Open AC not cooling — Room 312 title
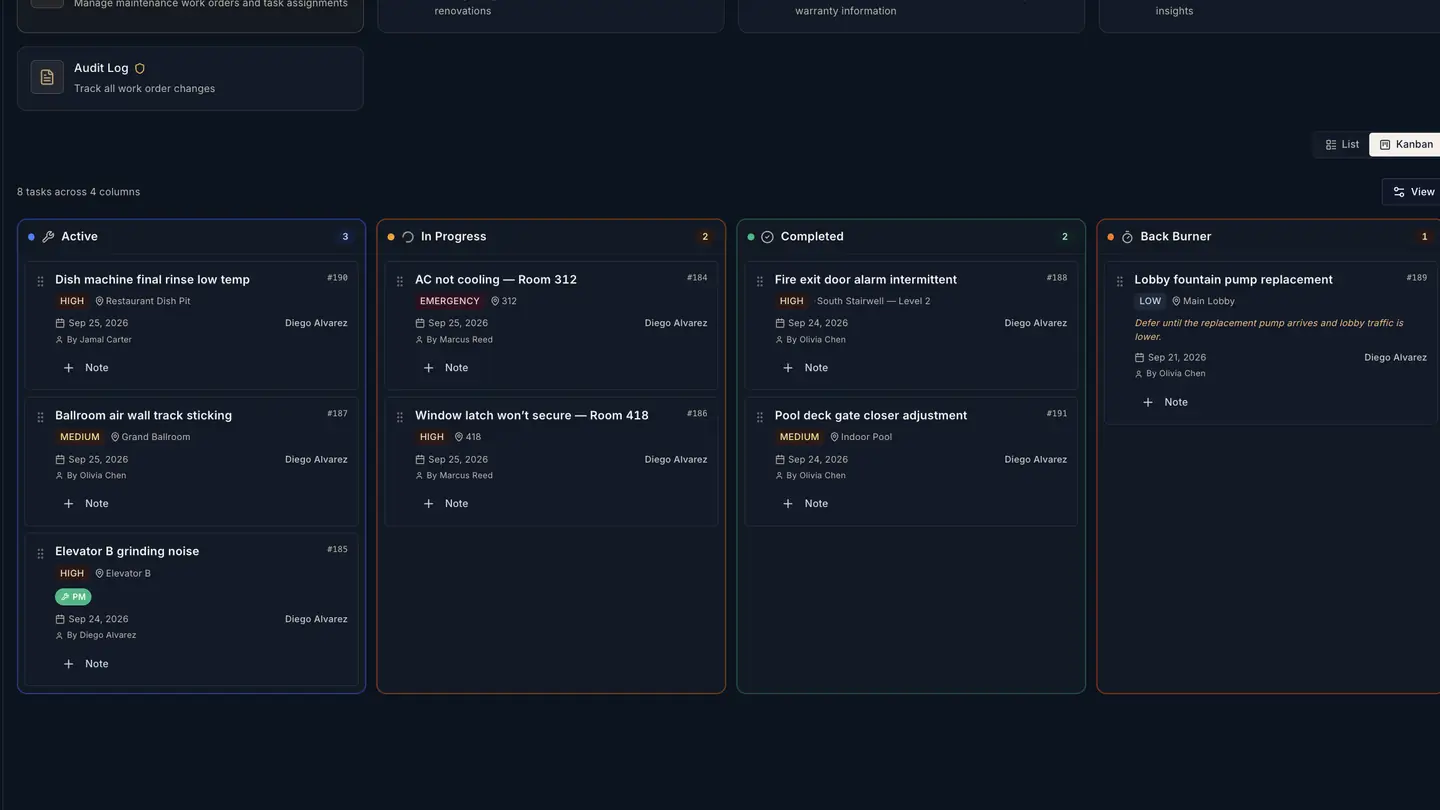 496,280
